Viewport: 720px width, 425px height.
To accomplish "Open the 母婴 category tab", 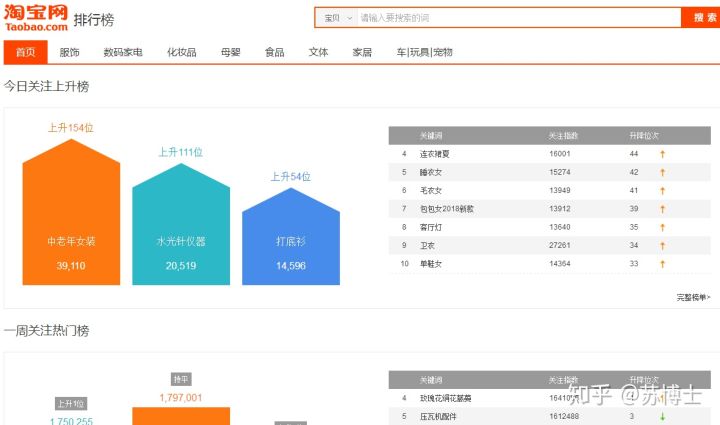I will click(x=231, y=52).
